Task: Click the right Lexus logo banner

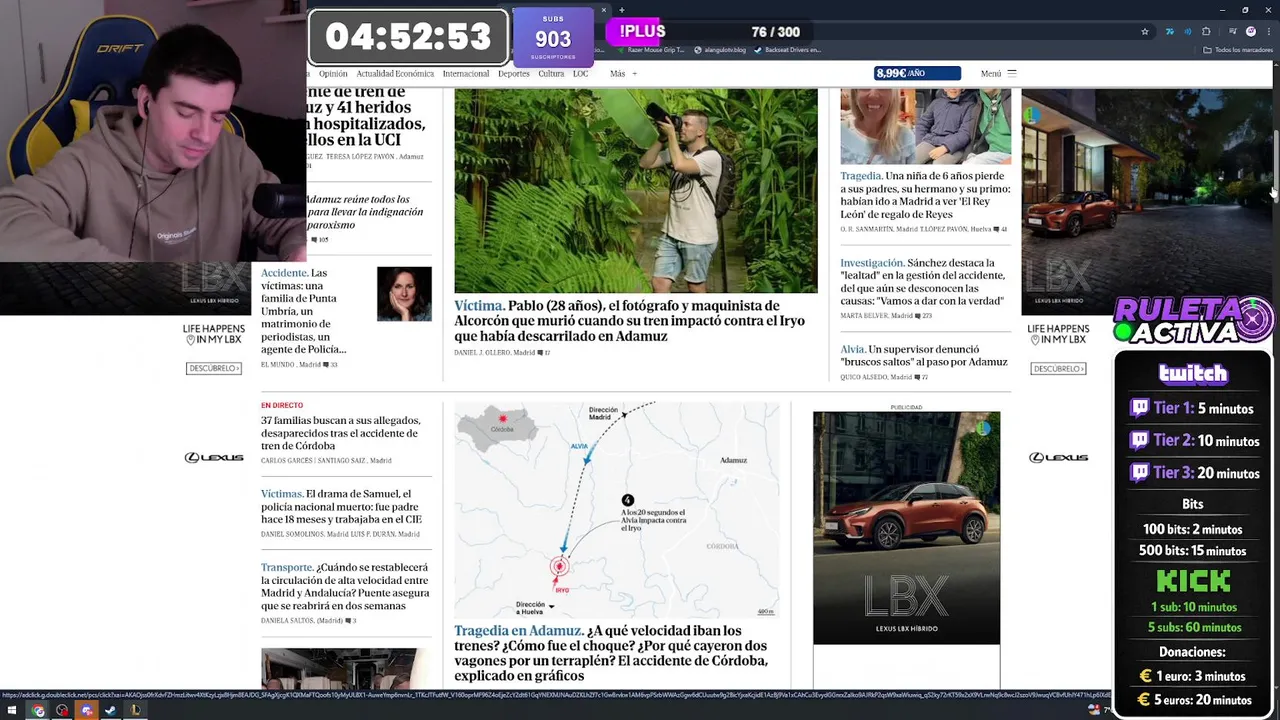Action: pyautogui.click(x=1058, y=457)
